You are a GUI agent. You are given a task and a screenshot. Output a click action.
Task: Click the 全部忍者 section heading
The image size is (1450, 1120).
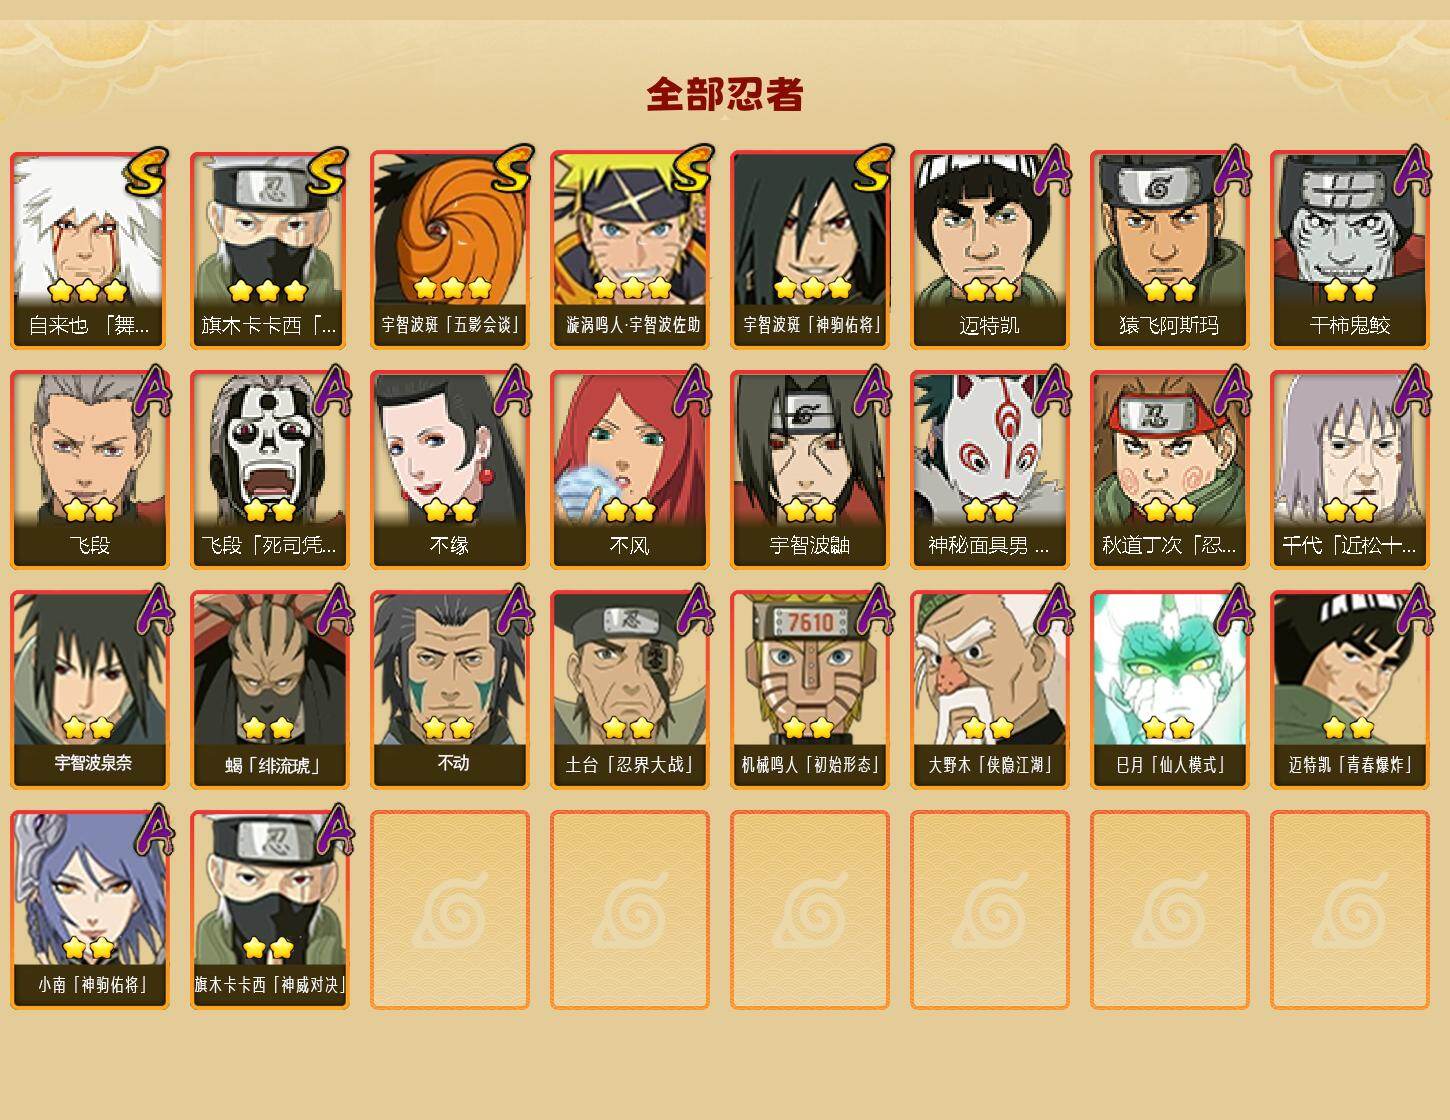(x=725, y=94)
